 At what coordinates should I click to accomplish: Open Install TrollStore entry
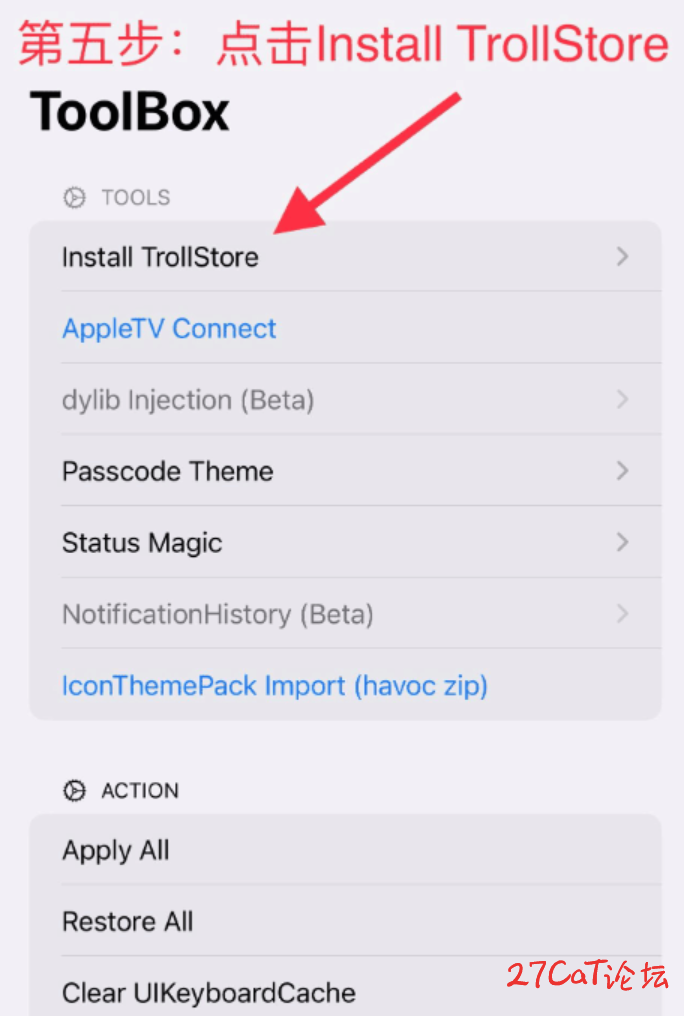(345, 257)
